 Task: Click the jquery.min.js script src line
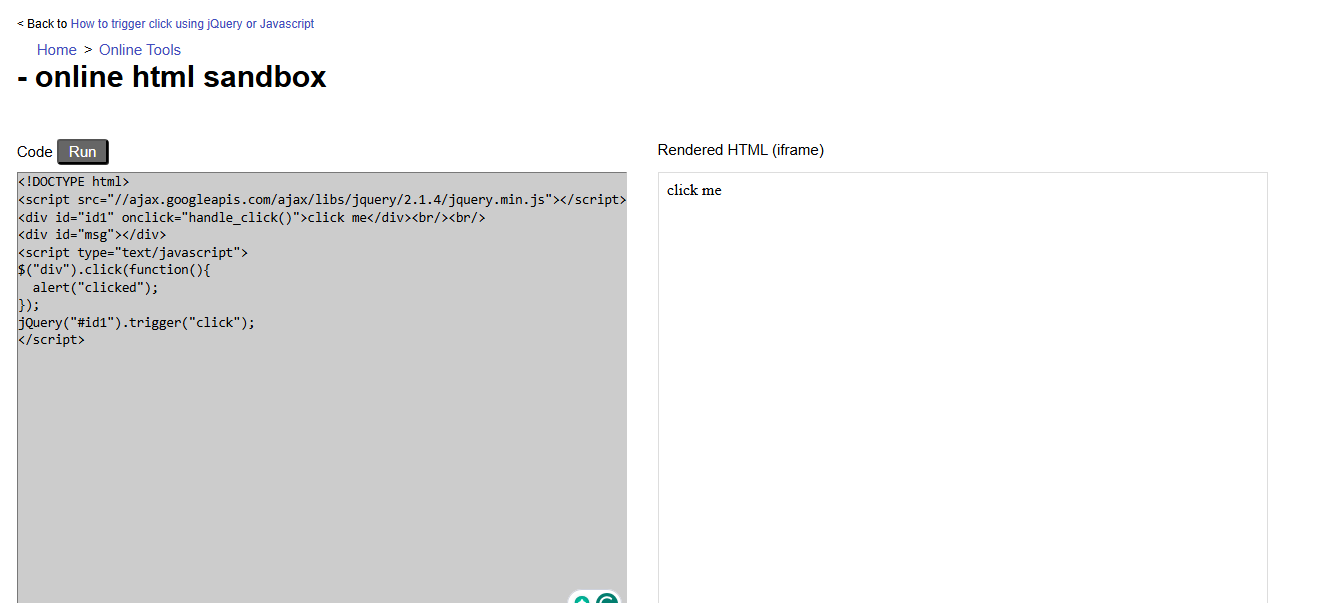[322, 199]
